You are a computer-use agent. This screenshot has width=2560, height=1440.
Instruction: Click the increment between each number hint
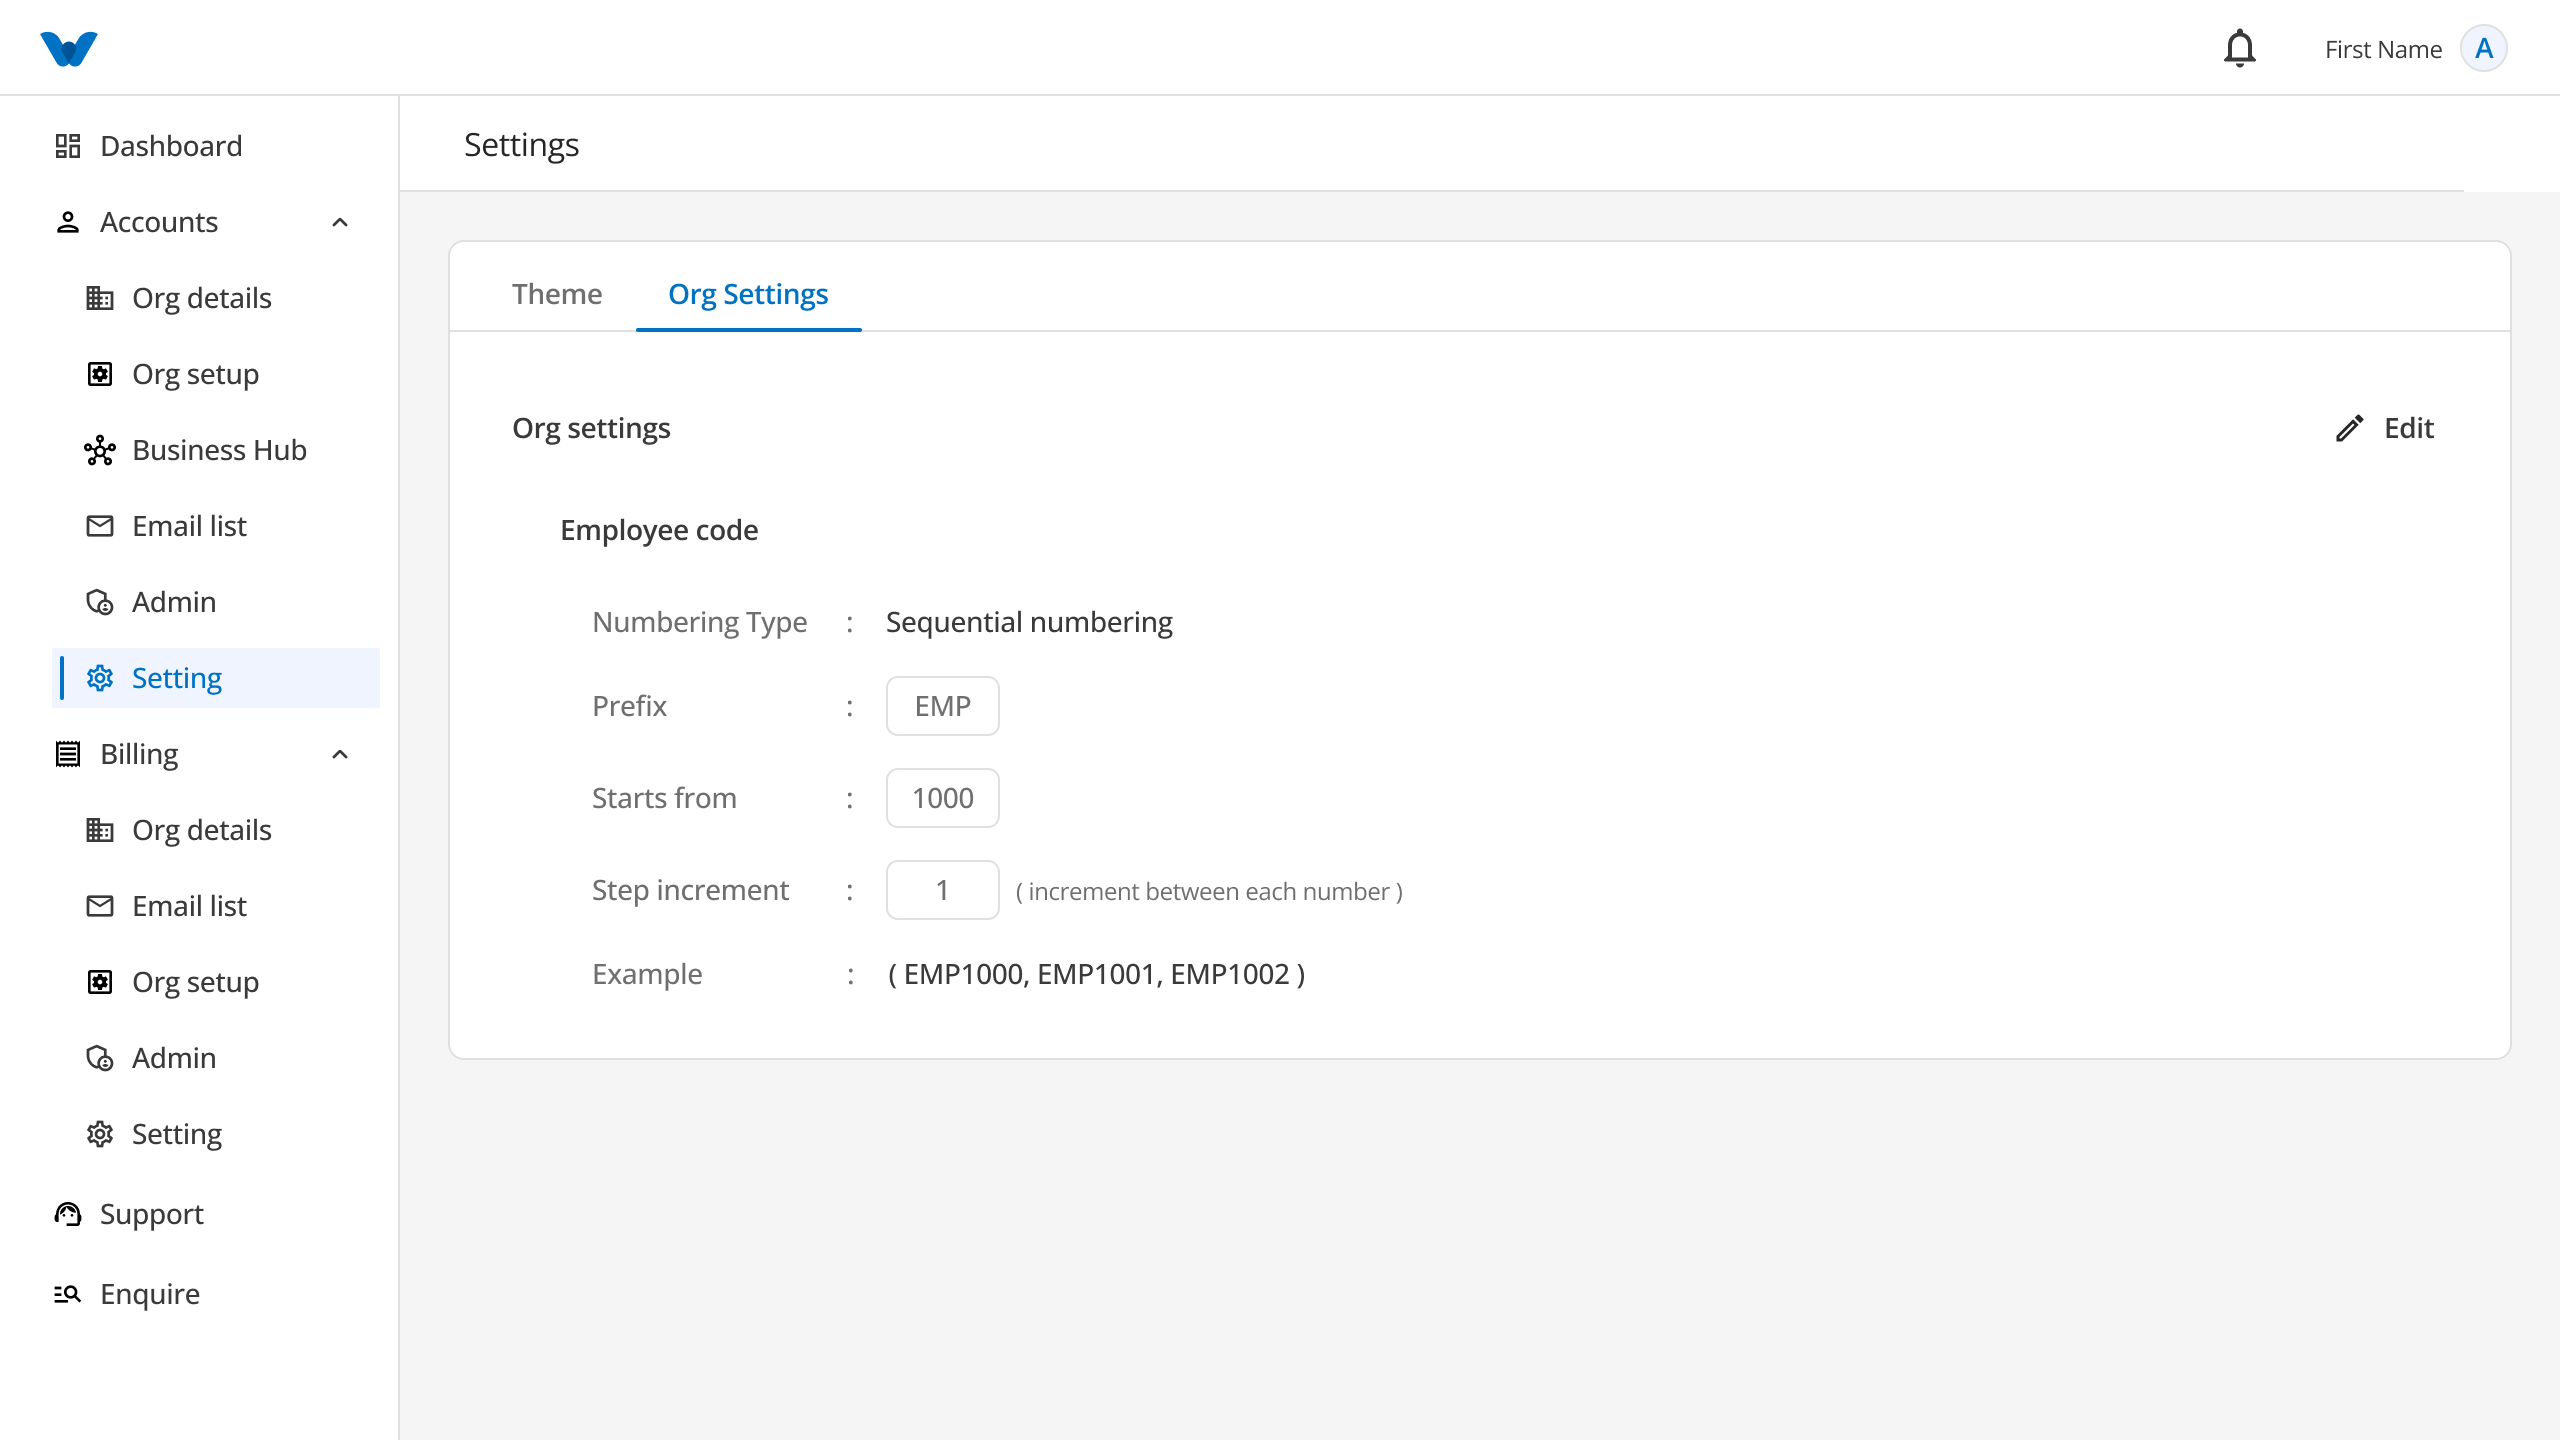pyautogui.click(x=1209, y=891)
